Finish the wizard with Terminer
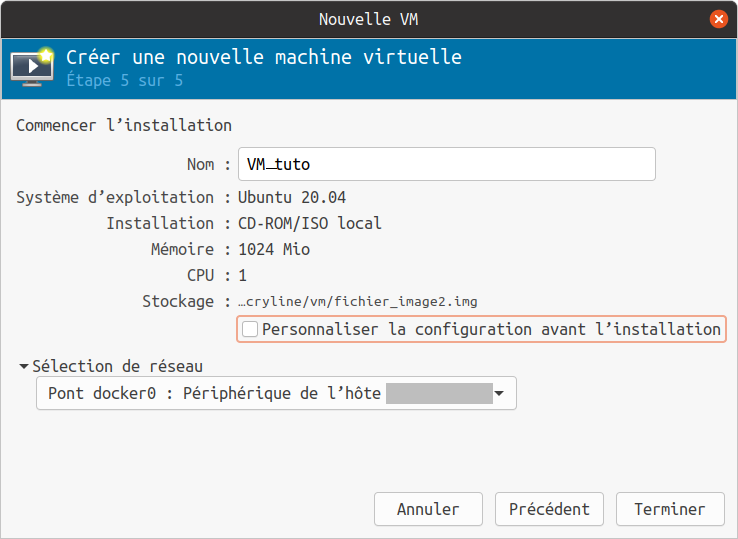The height and width of the screenshot is (539, 738). click(669, 509)
